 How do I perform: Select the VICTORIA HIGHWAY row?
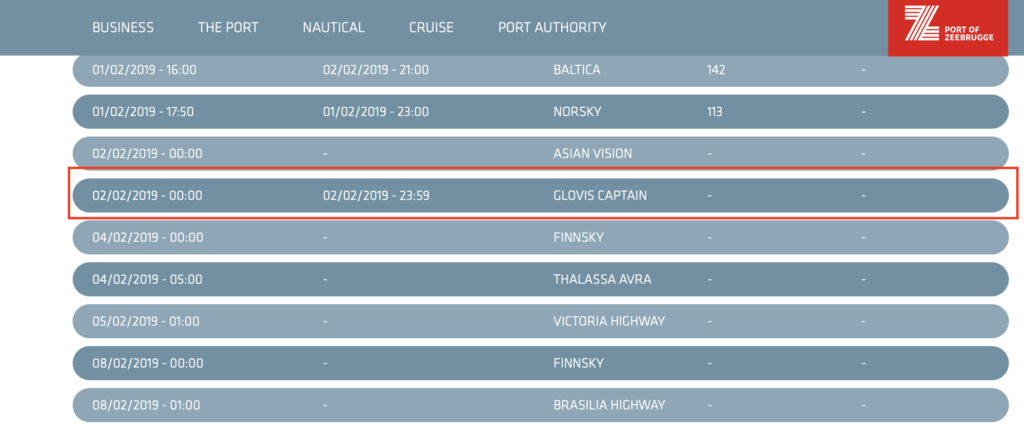click(x=541, y=321)
